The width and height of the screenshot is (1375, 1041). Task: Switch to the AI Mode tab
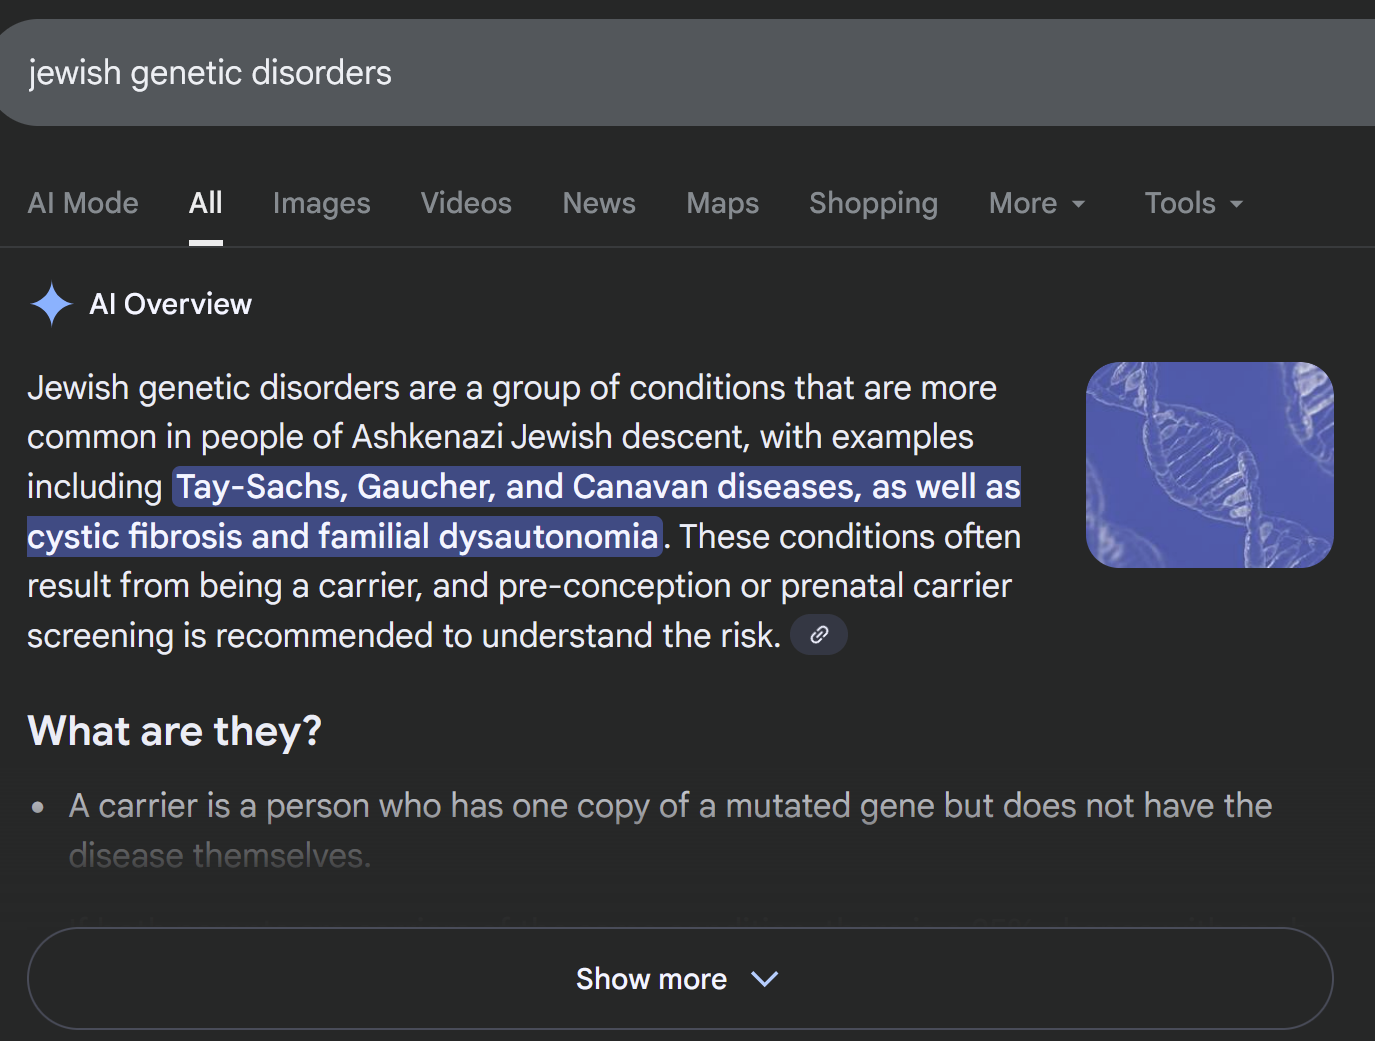point(83,203)
